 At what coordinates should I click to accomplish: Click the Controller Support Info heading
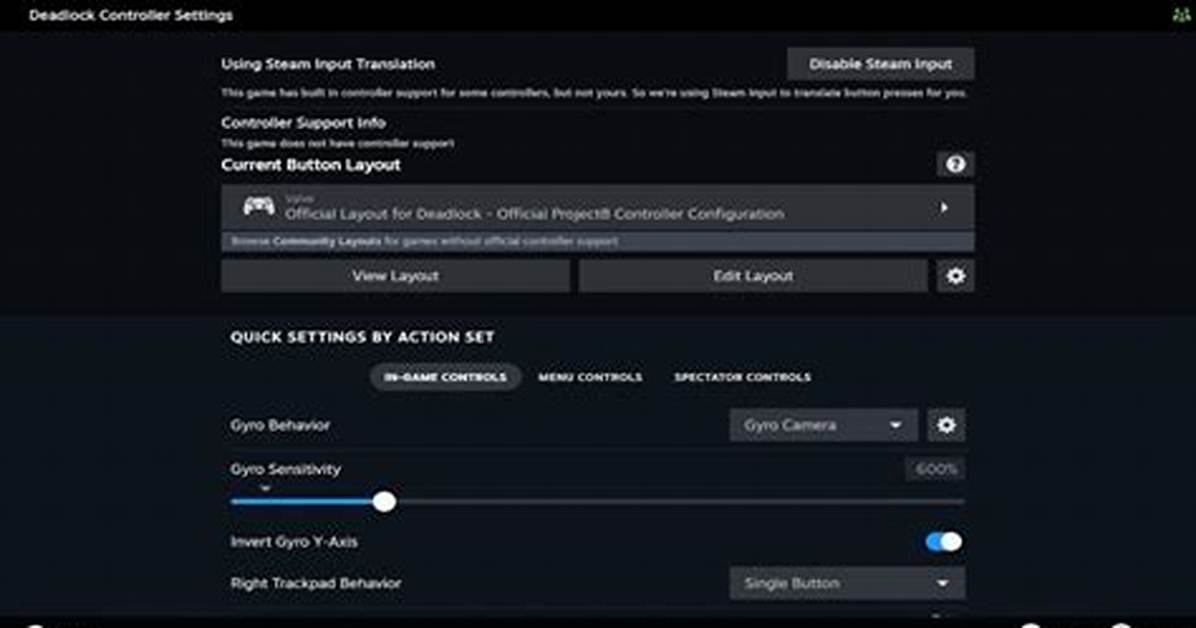303,123
